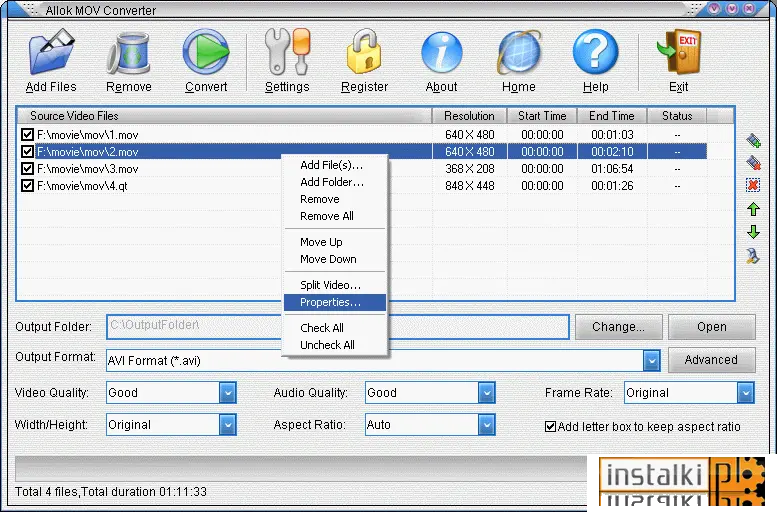Image resolution: width=777 pixels, height=512 pixels.
Task: Click the Exit door icon
Action: [x=678, y=52]
